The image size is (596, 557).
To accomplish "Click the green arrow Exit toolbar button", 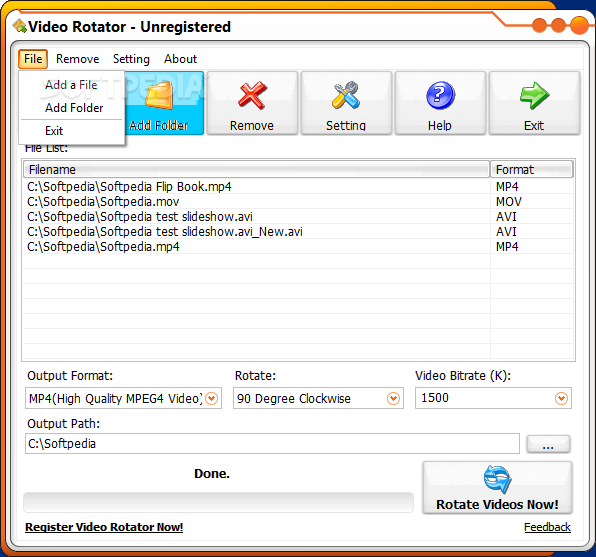I will [534, 103].
